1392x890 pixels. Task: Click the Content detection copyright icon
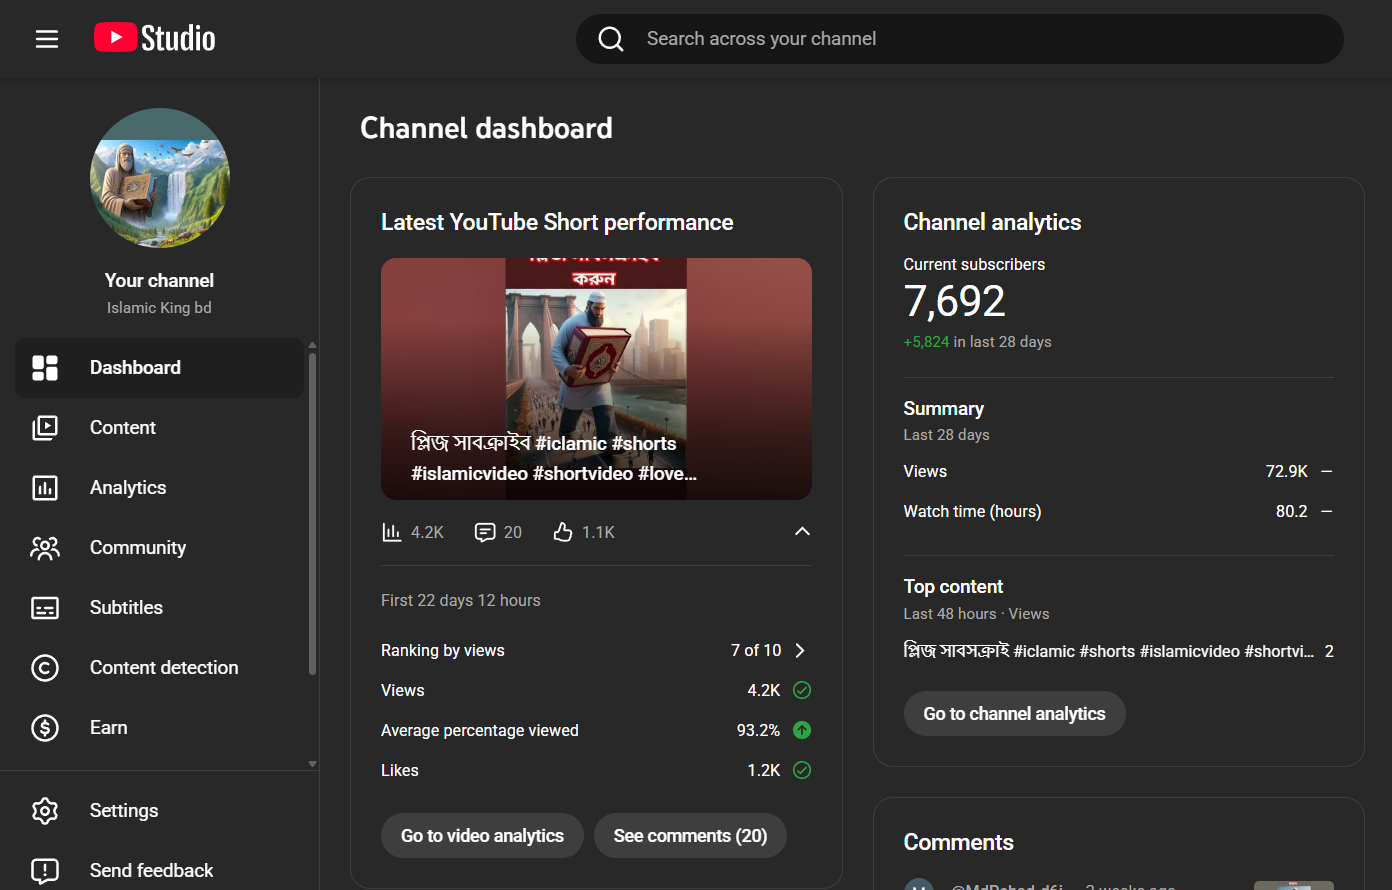45,668
